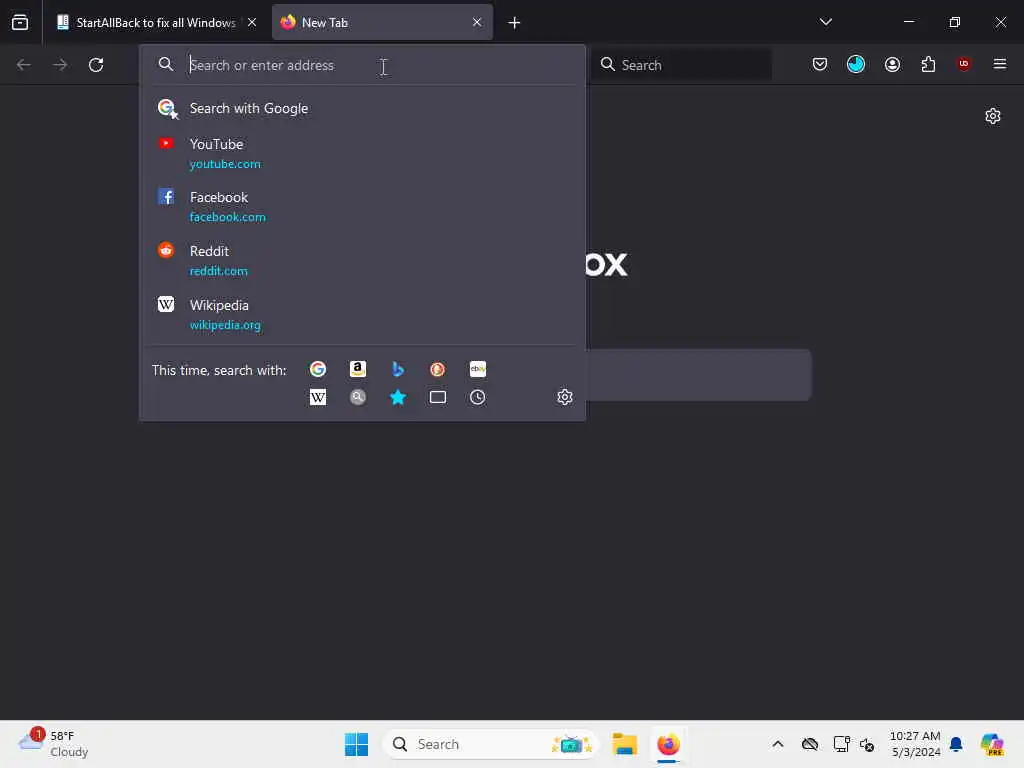Screen dimensions: 1024x768
Task: Open new tab page customize gear
Action: (x=993, y=116)
